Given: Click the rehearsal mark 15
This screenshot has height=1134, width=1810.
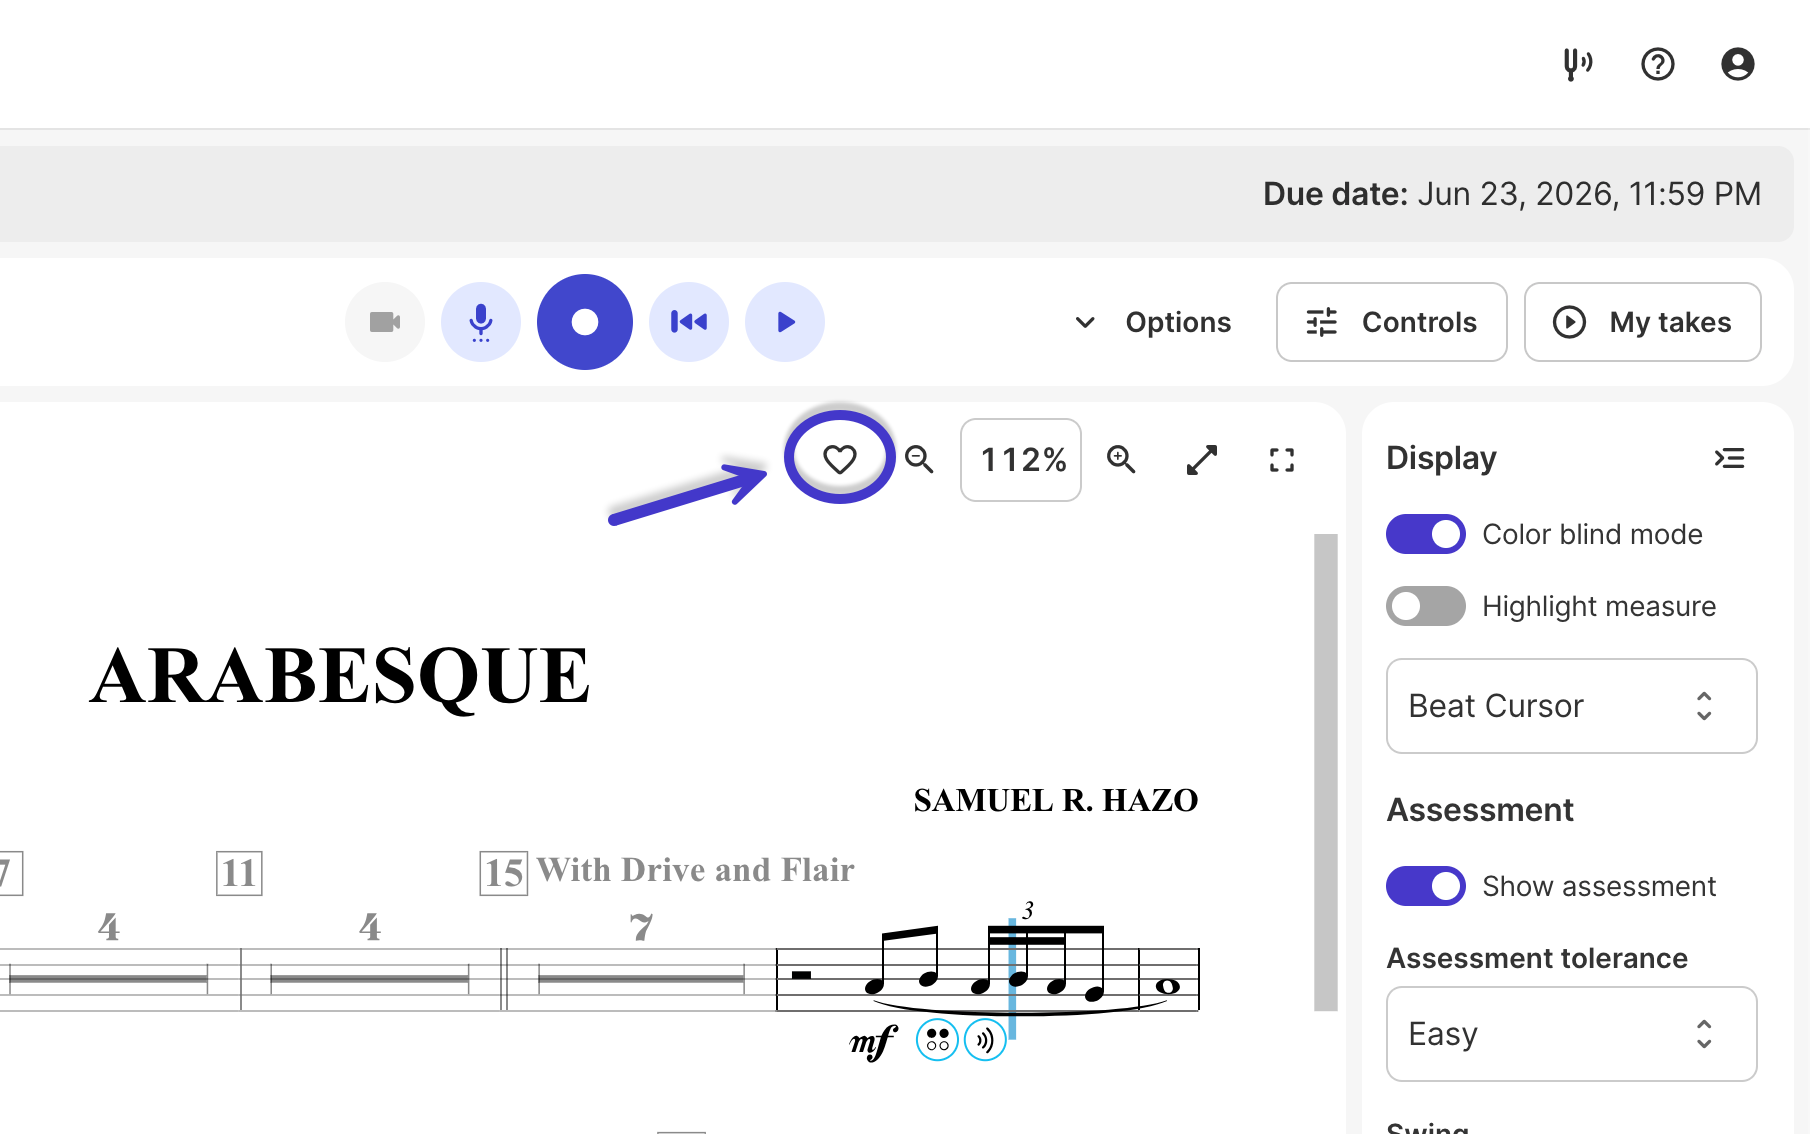Looking at the screenshot, I should point(504,873).
